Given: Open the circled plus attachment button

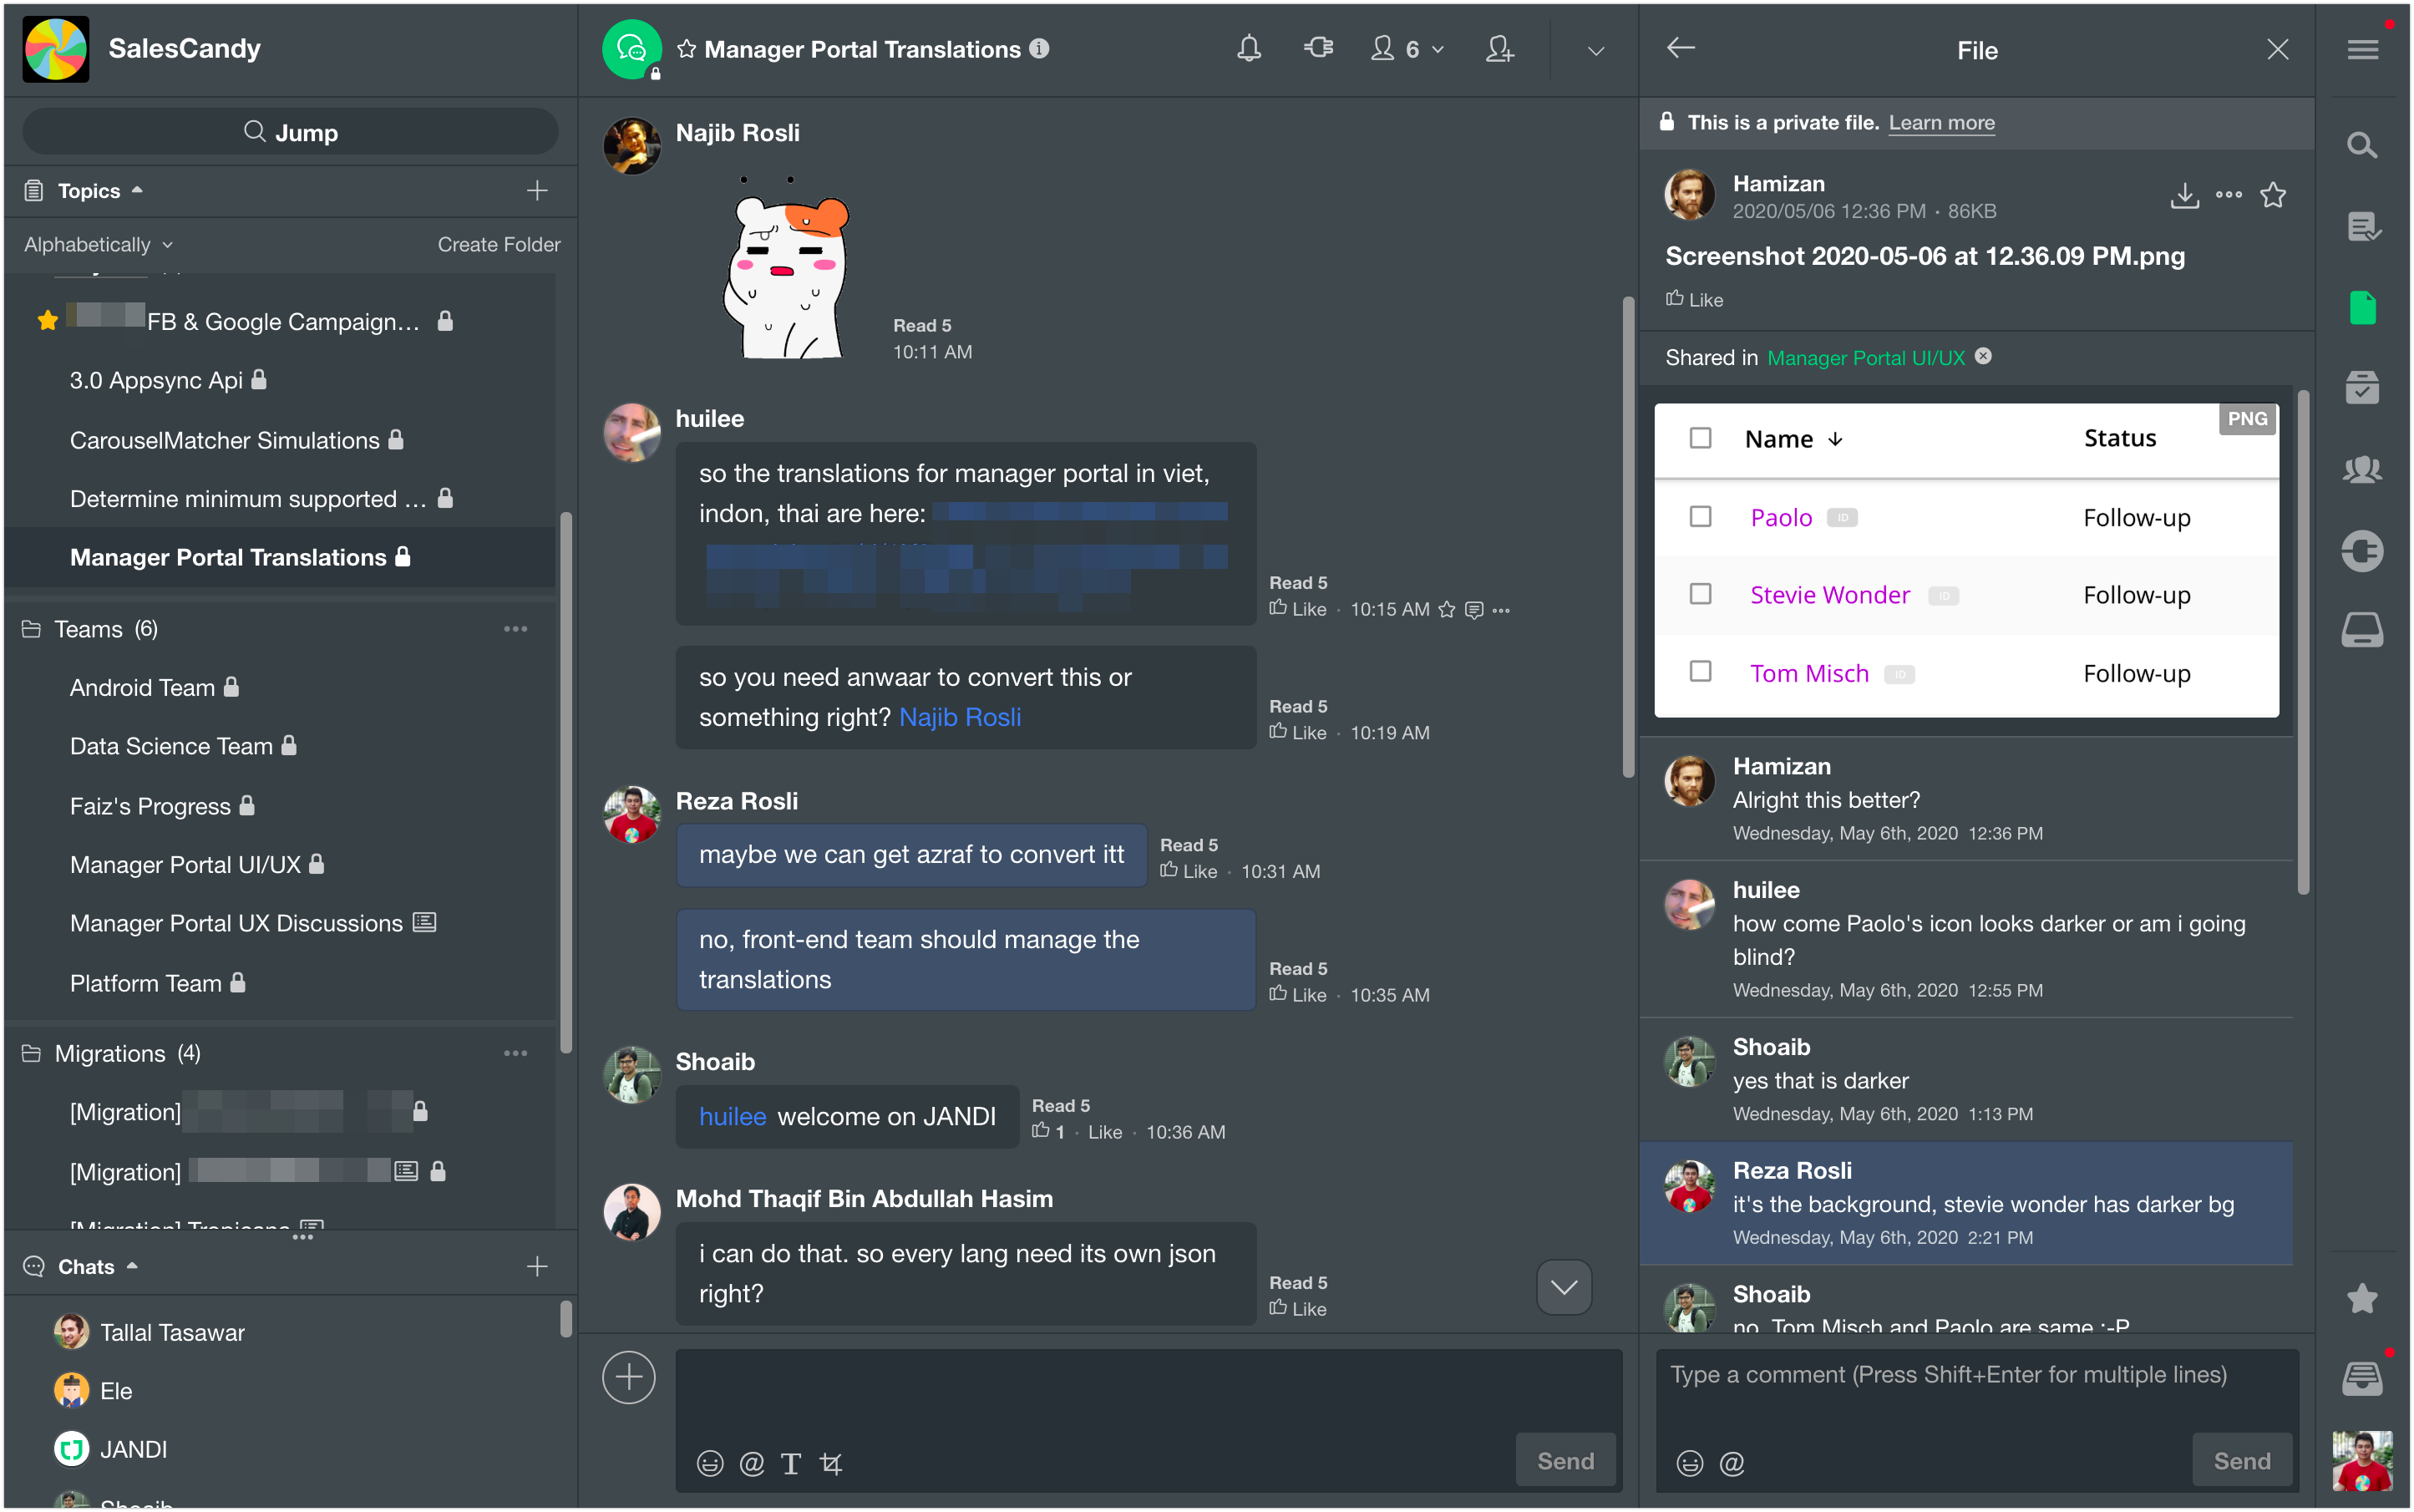Looking at the screenshot, I should (628, 1377).
